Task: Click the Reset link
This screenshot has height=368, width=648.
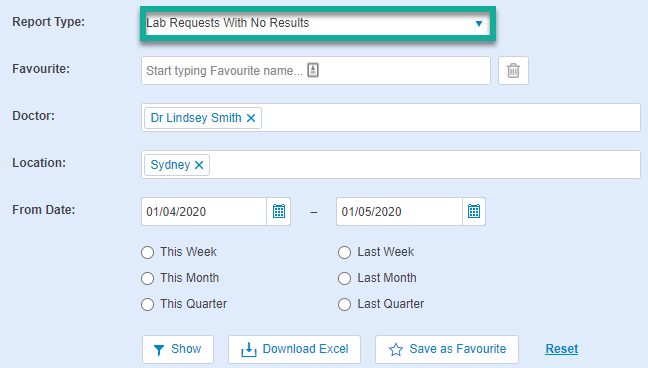Action: coord(562,349)
